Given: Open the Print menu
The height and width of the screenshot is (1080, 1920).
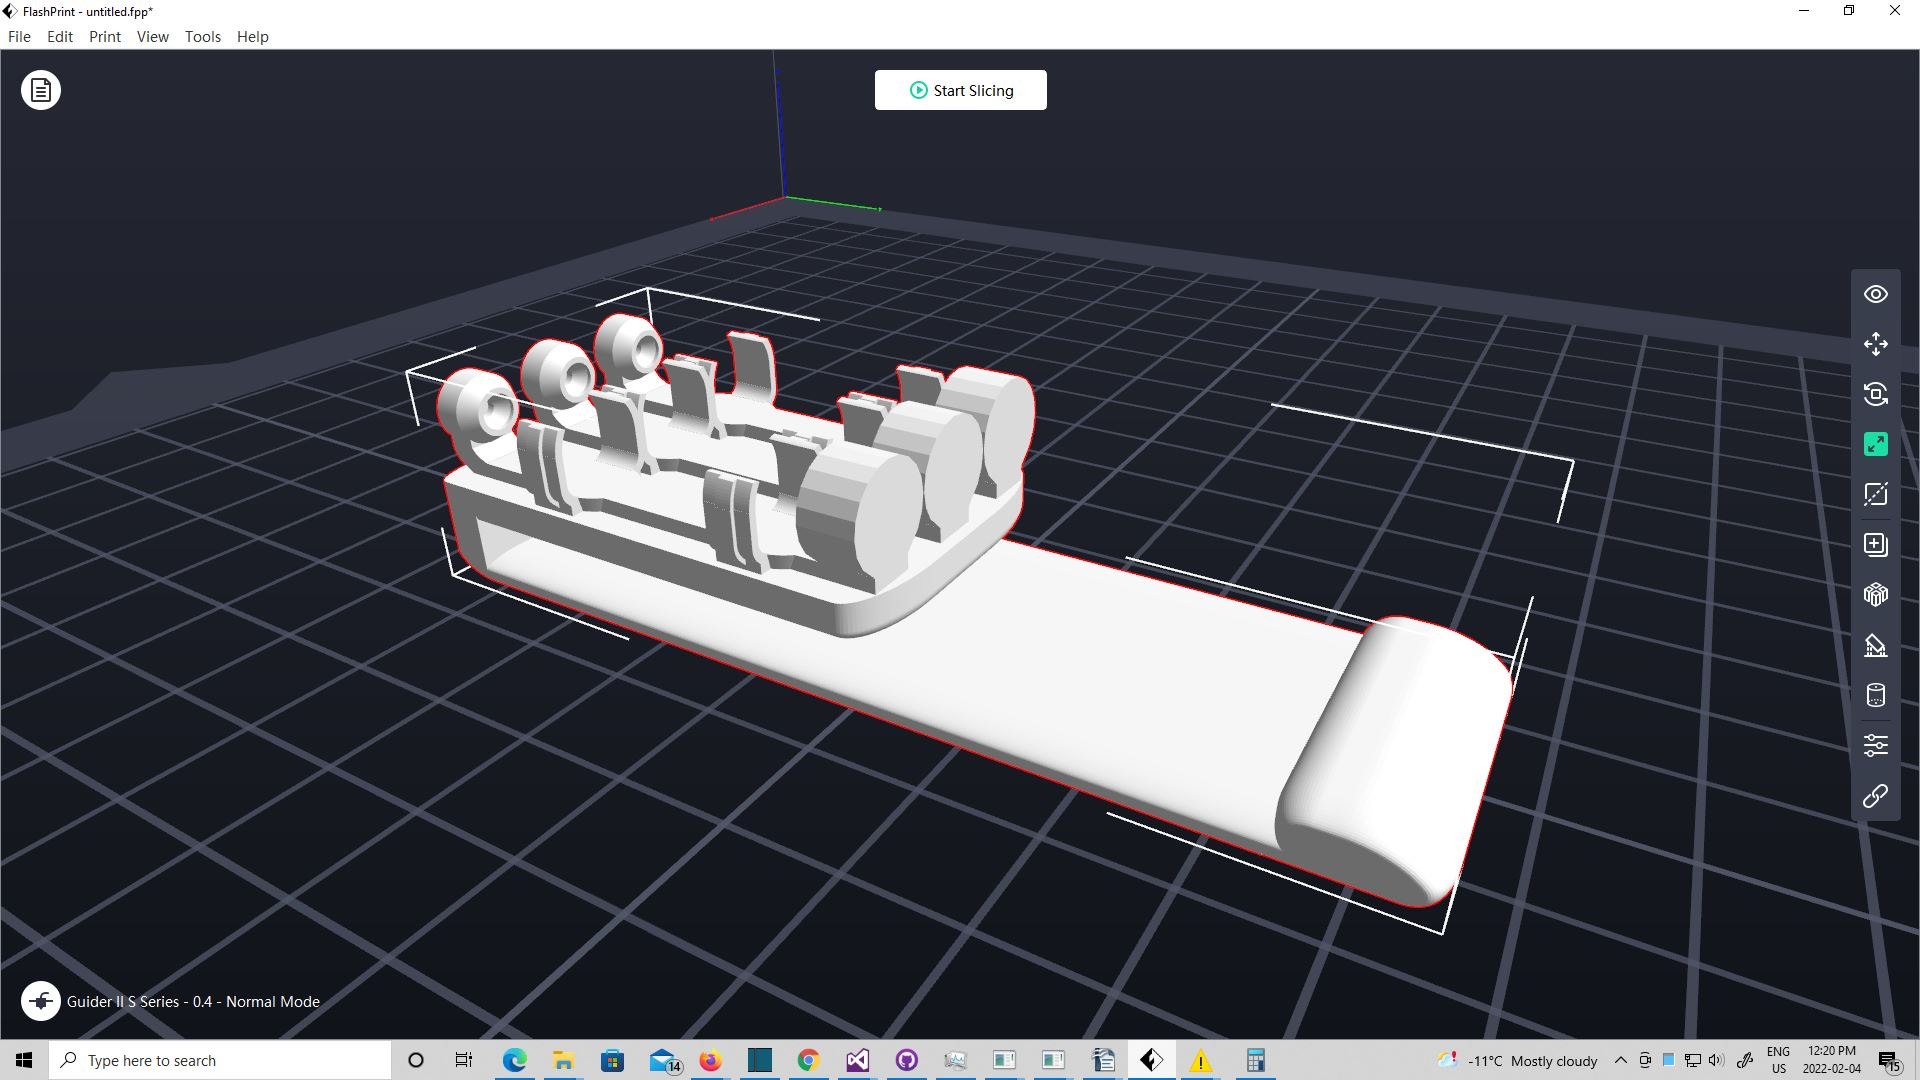Looking at the screenshot, I should (x=105, y=36).
